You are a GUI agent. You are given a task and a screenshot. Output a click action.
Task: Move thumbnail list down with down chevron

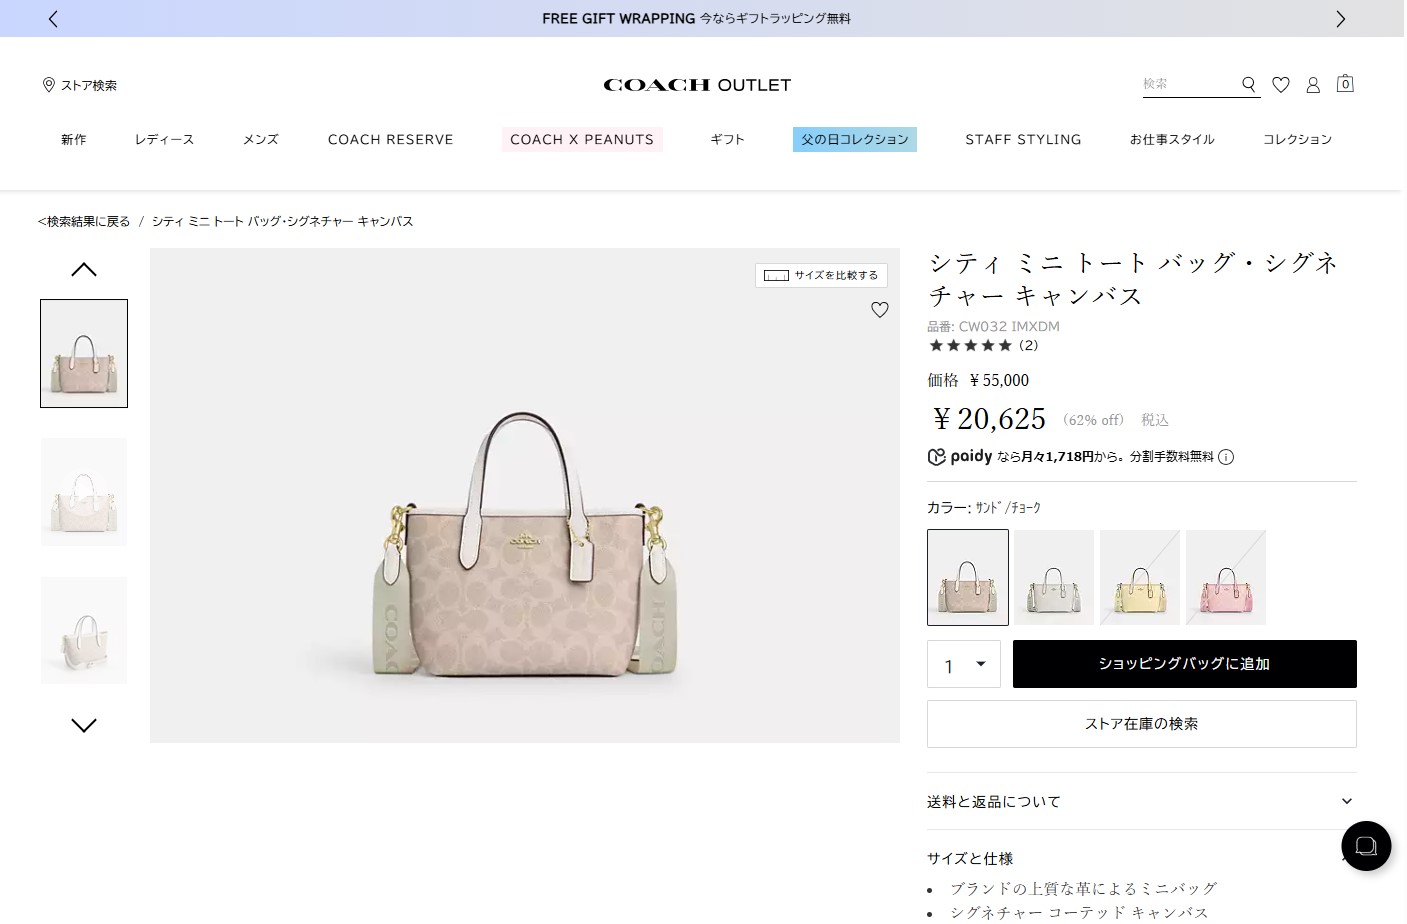(x=84, y=725)
